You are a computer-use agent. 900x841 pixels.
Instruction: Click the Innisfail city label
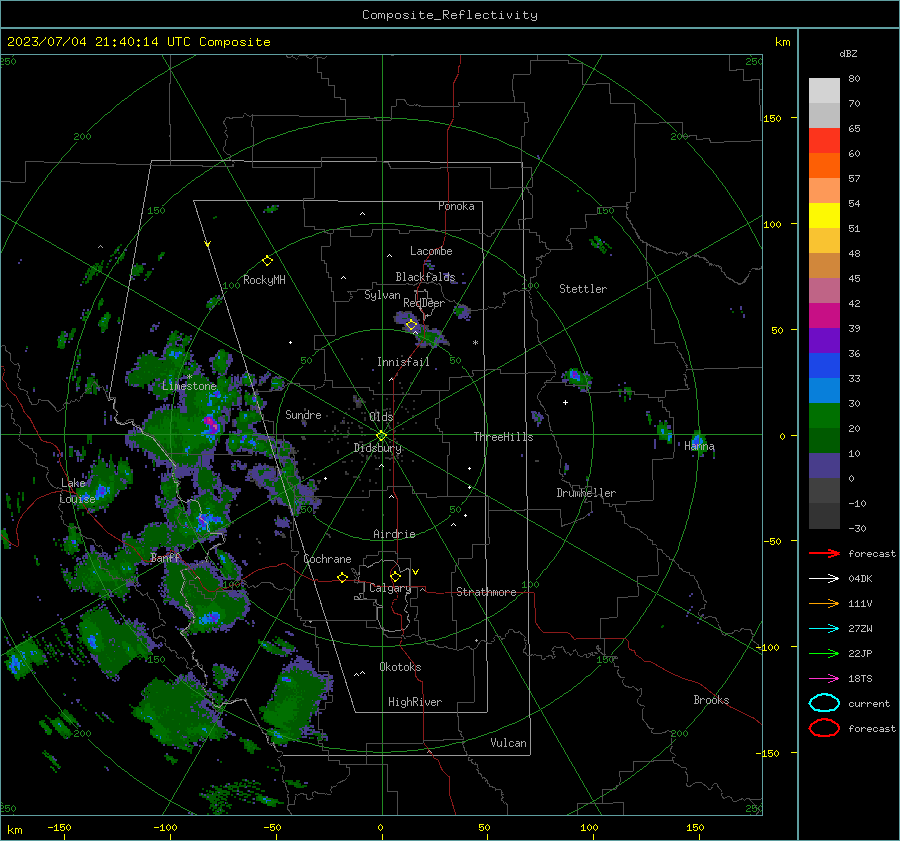click(403, 362)
